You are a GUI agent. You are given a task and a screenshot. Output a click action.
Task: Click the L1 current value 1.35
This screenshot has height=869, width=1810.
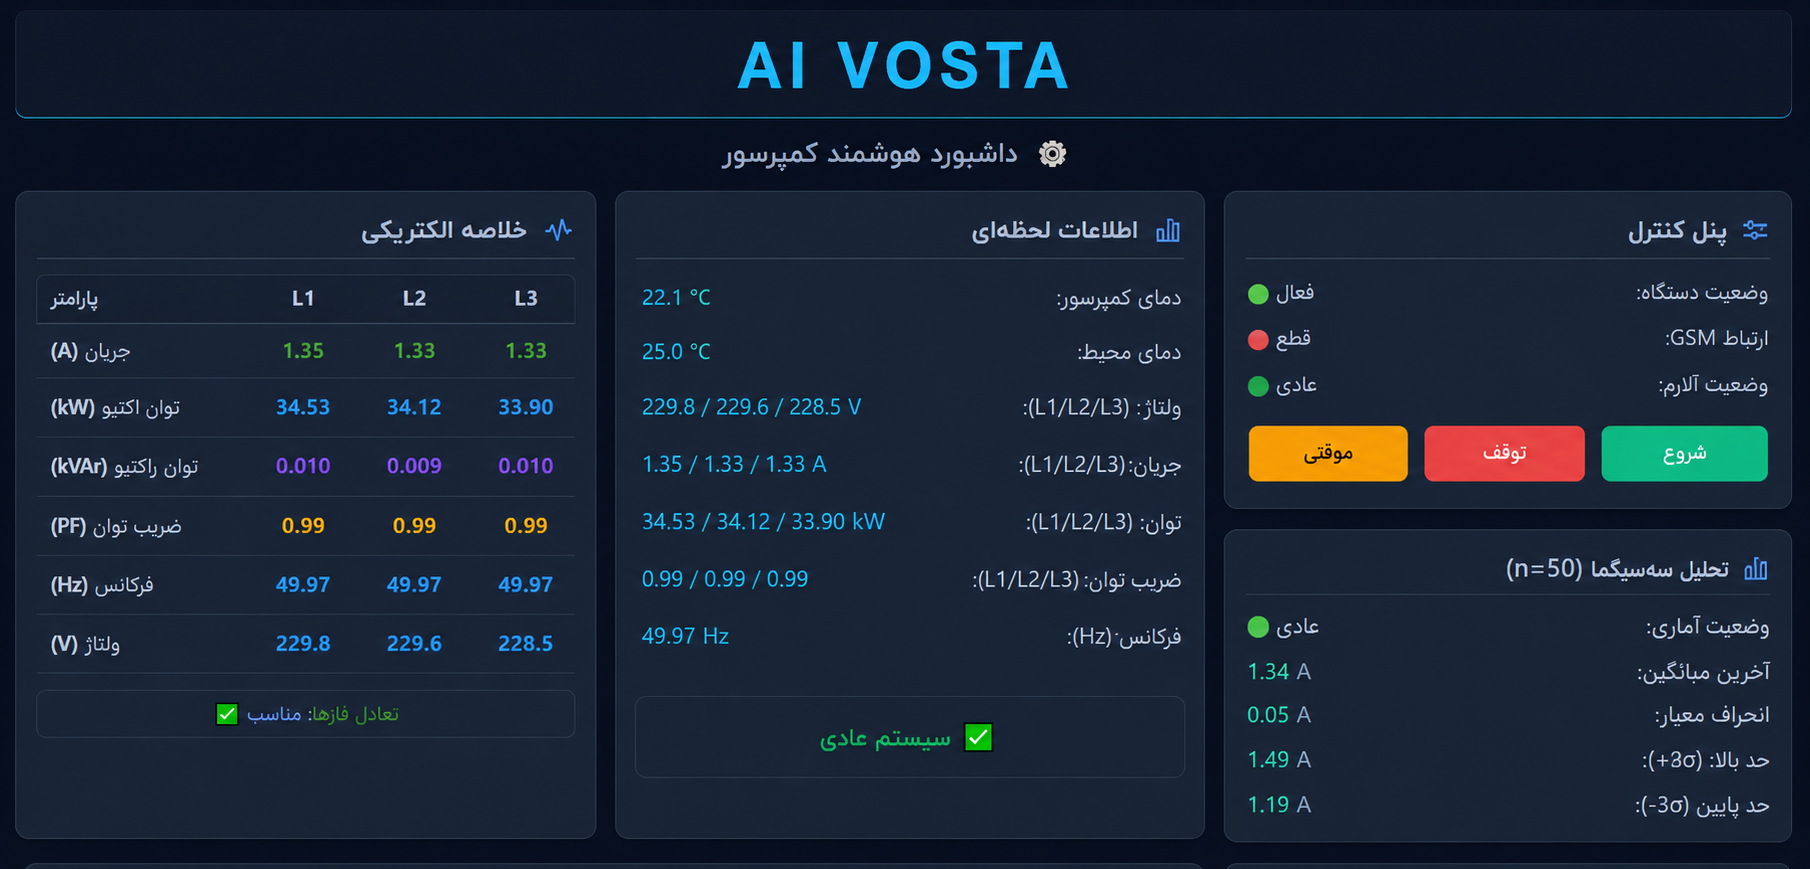pos(303,351)
